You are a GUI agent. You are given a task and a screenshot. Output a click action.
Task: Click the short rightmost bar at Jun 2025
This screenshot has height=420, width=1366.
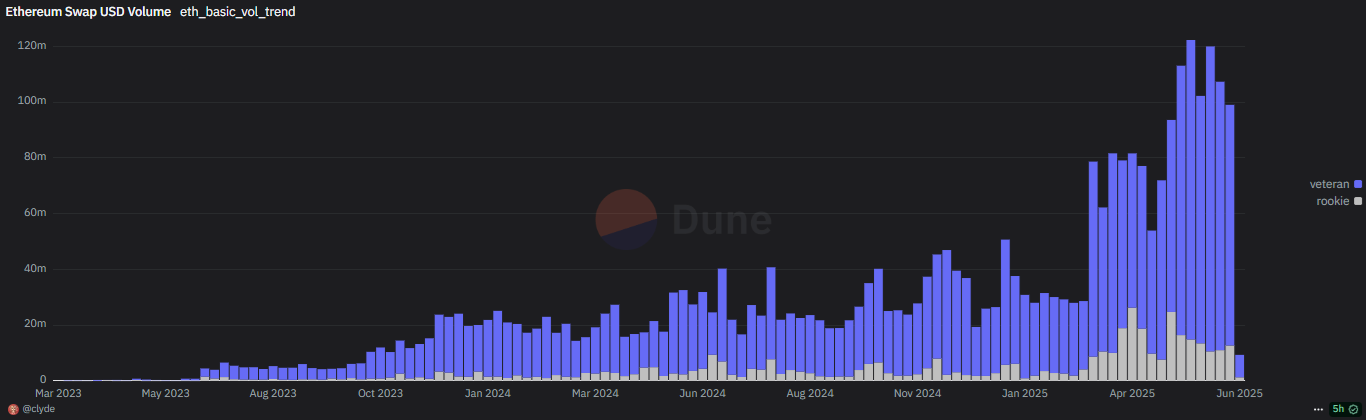pyautogui.click(x=1240, y=366)
